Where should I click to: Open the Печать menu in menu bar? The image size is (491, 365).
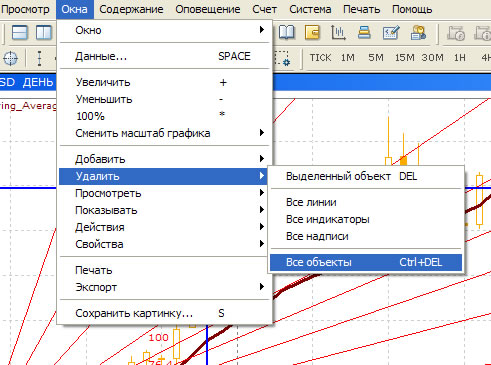point(361,9)
